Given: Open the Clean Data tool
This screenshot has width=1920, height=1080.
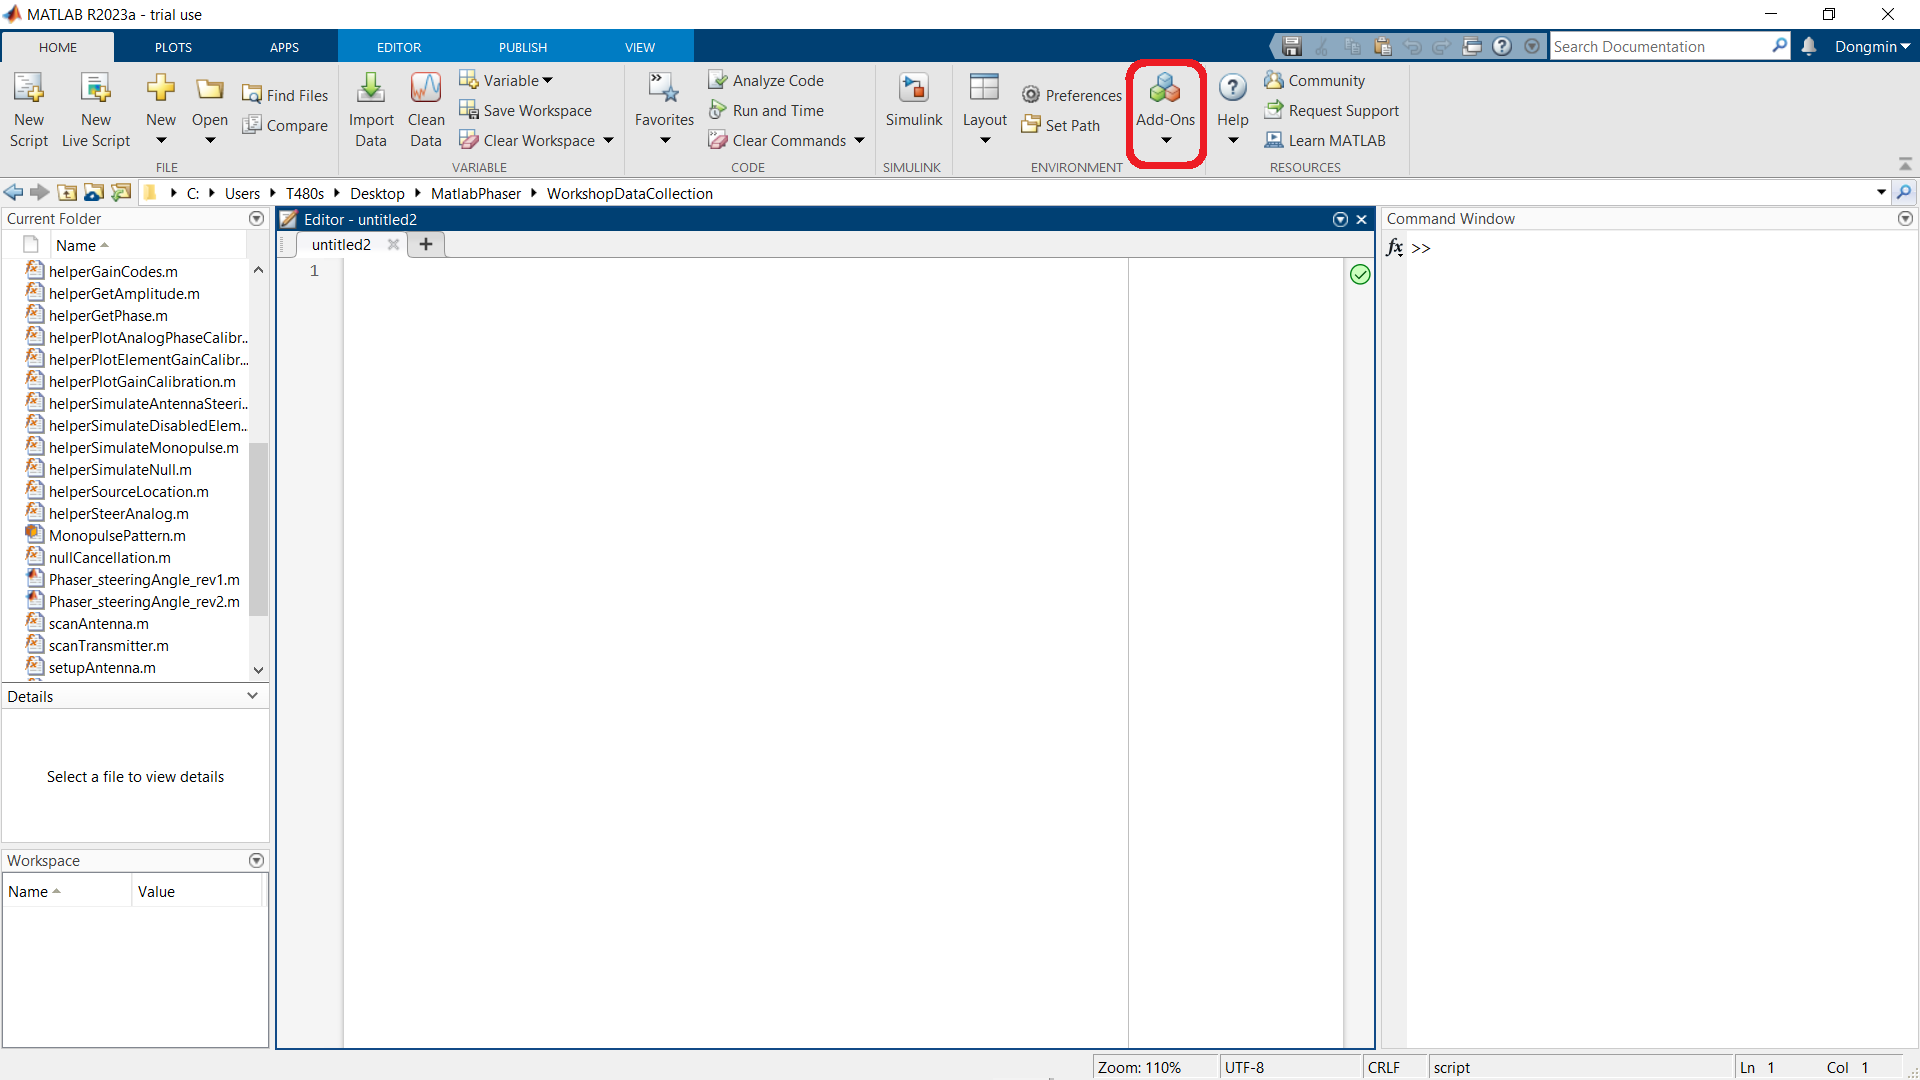Looking at the screenshot, I should click(x=425, y=108).
